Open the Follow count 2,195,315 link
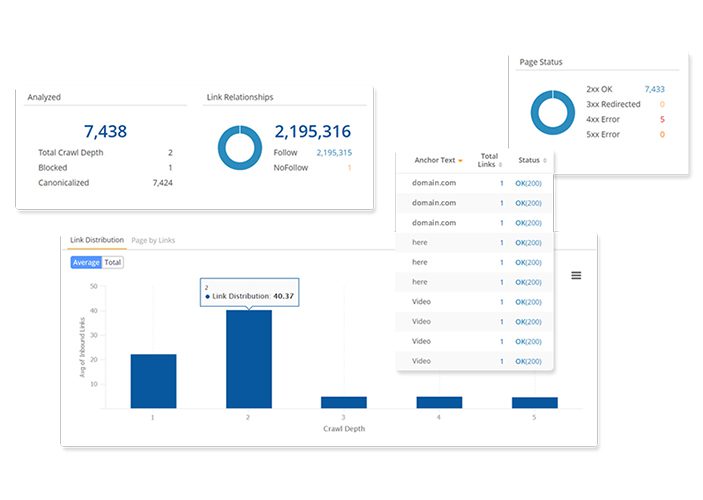This screenshot has height=500, width=703. (333, 153)
